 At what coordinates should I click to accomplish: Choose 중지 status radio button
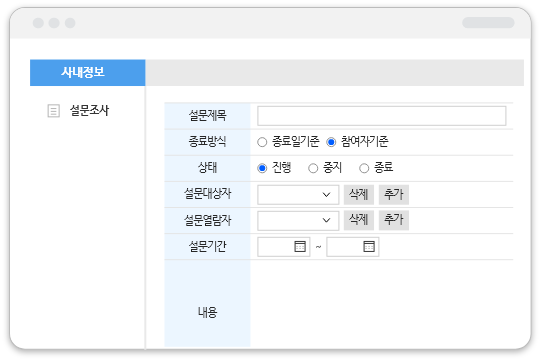[x=313, y=168]
